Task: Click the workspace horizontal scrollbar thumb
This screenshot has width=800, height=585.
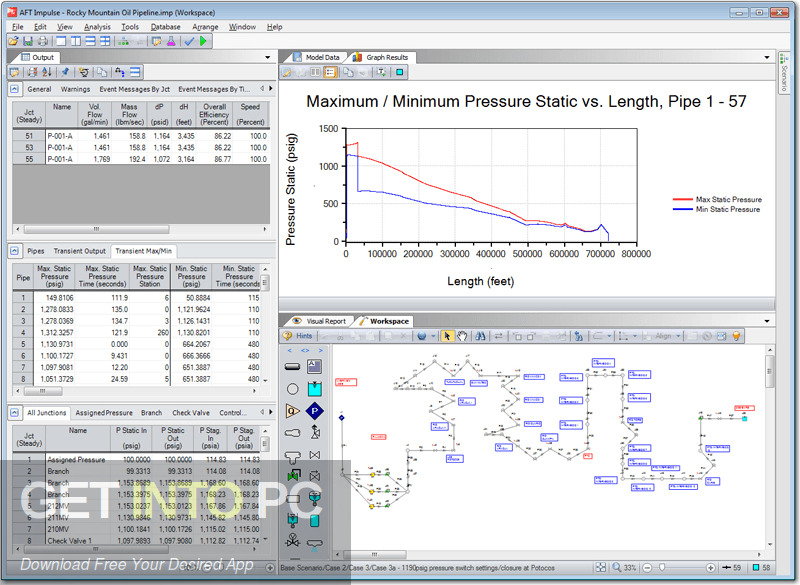Action: (375, 554)
